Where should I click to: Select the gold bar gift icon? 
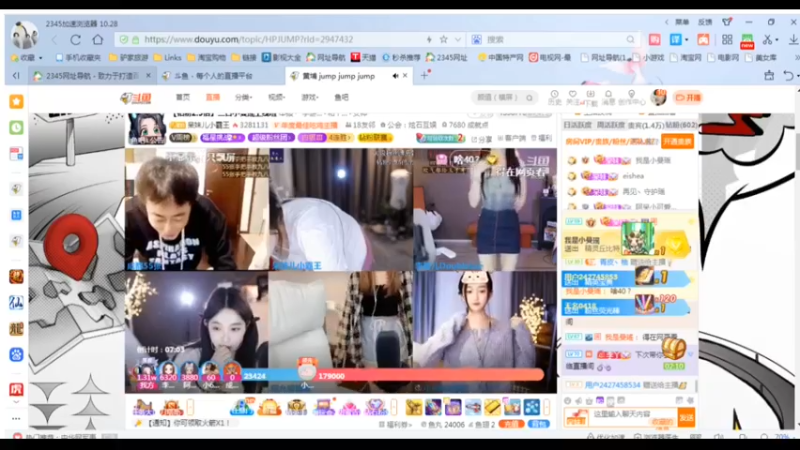click(x=492, y=407)
